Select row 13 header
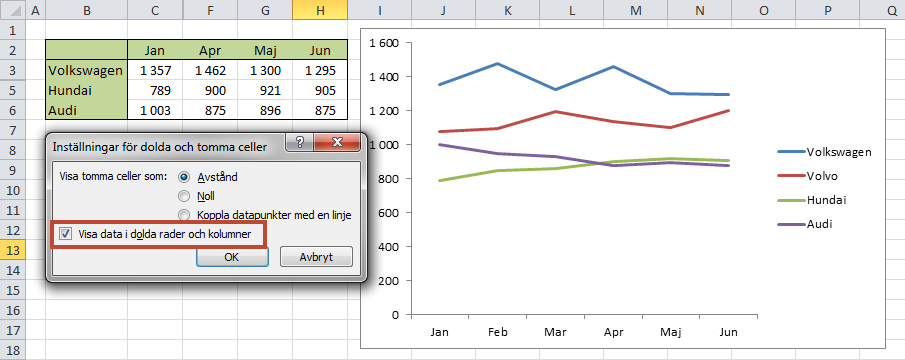This screenshot has width=905, height=360. [13, 250]
